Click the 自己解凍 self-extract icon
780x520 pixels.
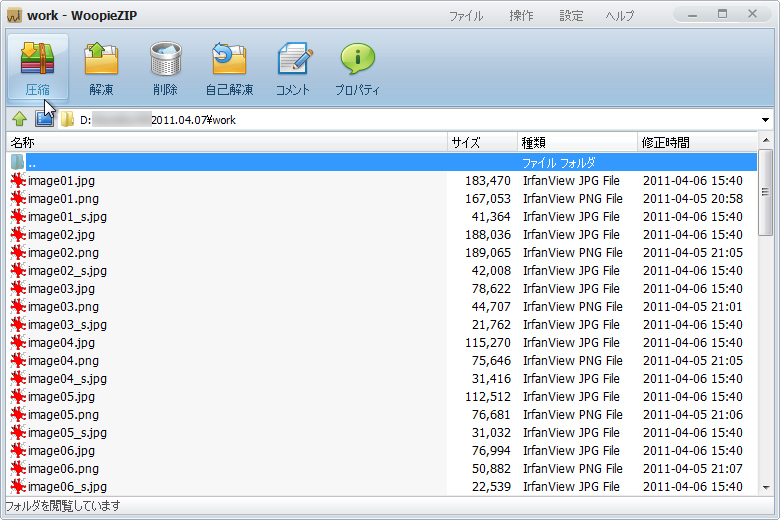[x=229, y=59]
